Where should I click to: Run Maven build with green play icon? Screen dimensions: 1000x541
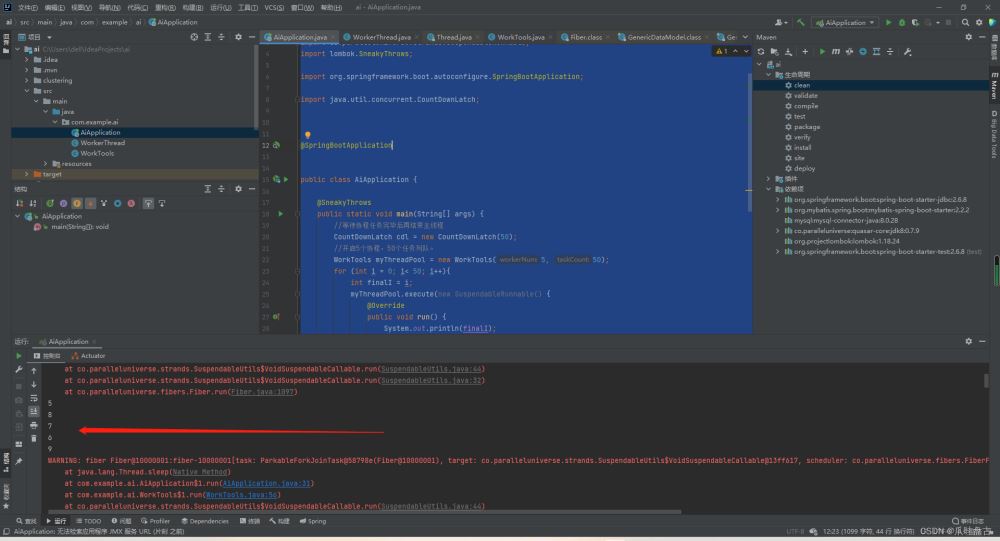[822, 52]
